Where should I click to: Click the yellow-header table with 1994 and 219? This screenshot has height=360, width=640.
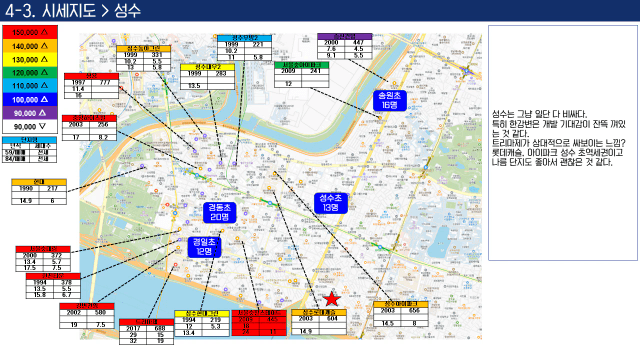pos(202,323)
